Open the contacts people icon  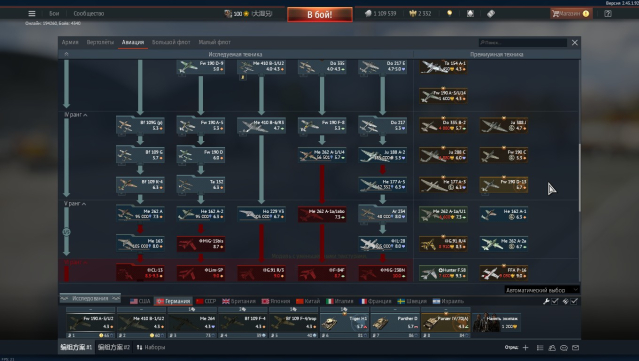(x=552, y=348)
